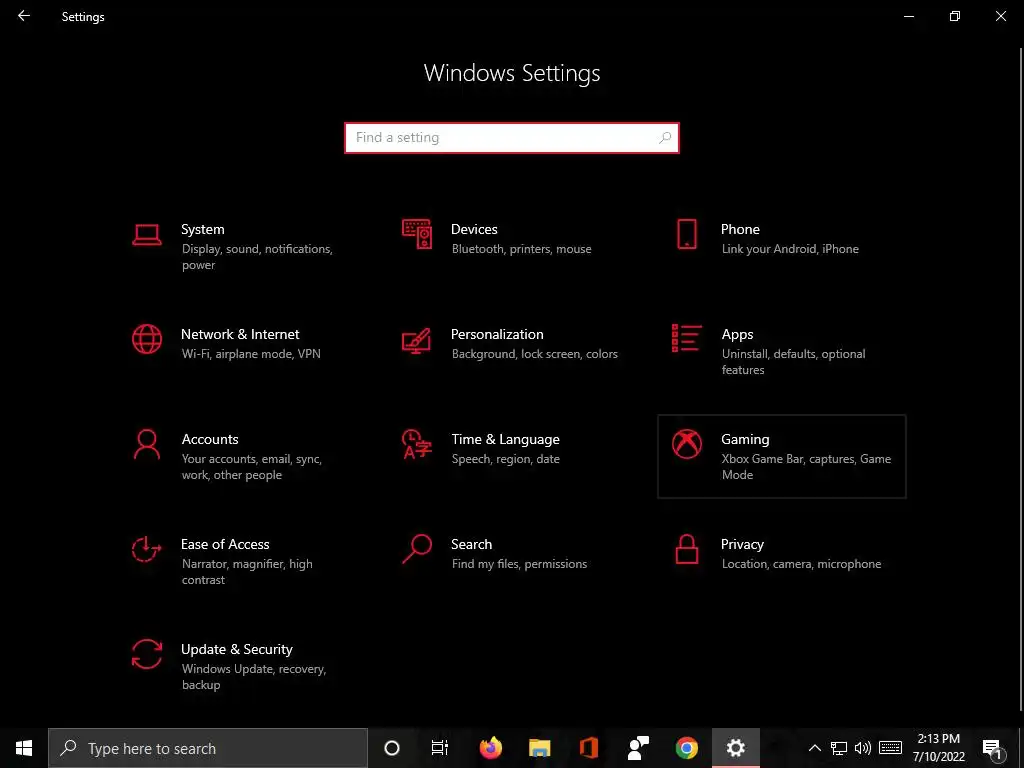This screenshot has height=768, width=1024.
Task: Open Update & Security settings title
Action: [x=236, y=650]
